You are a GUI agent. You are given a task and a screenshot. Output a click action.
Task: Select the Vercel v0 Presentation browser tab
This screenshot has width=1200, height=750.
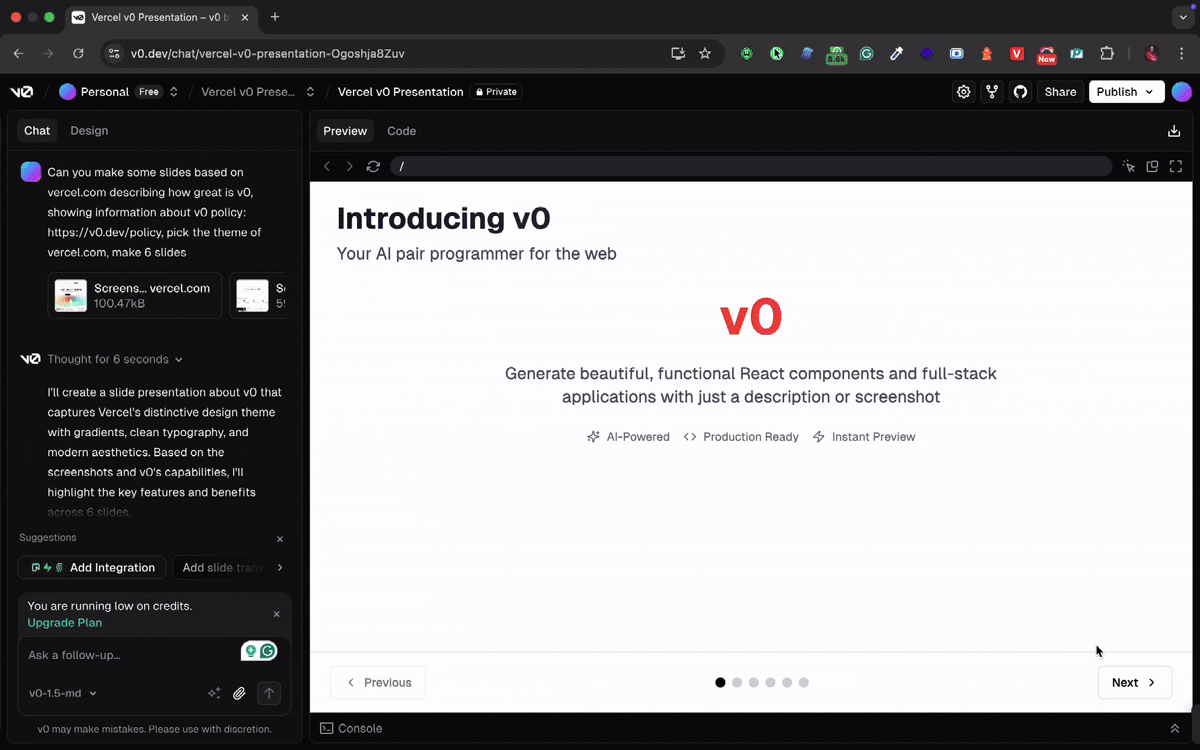[160, 17]
